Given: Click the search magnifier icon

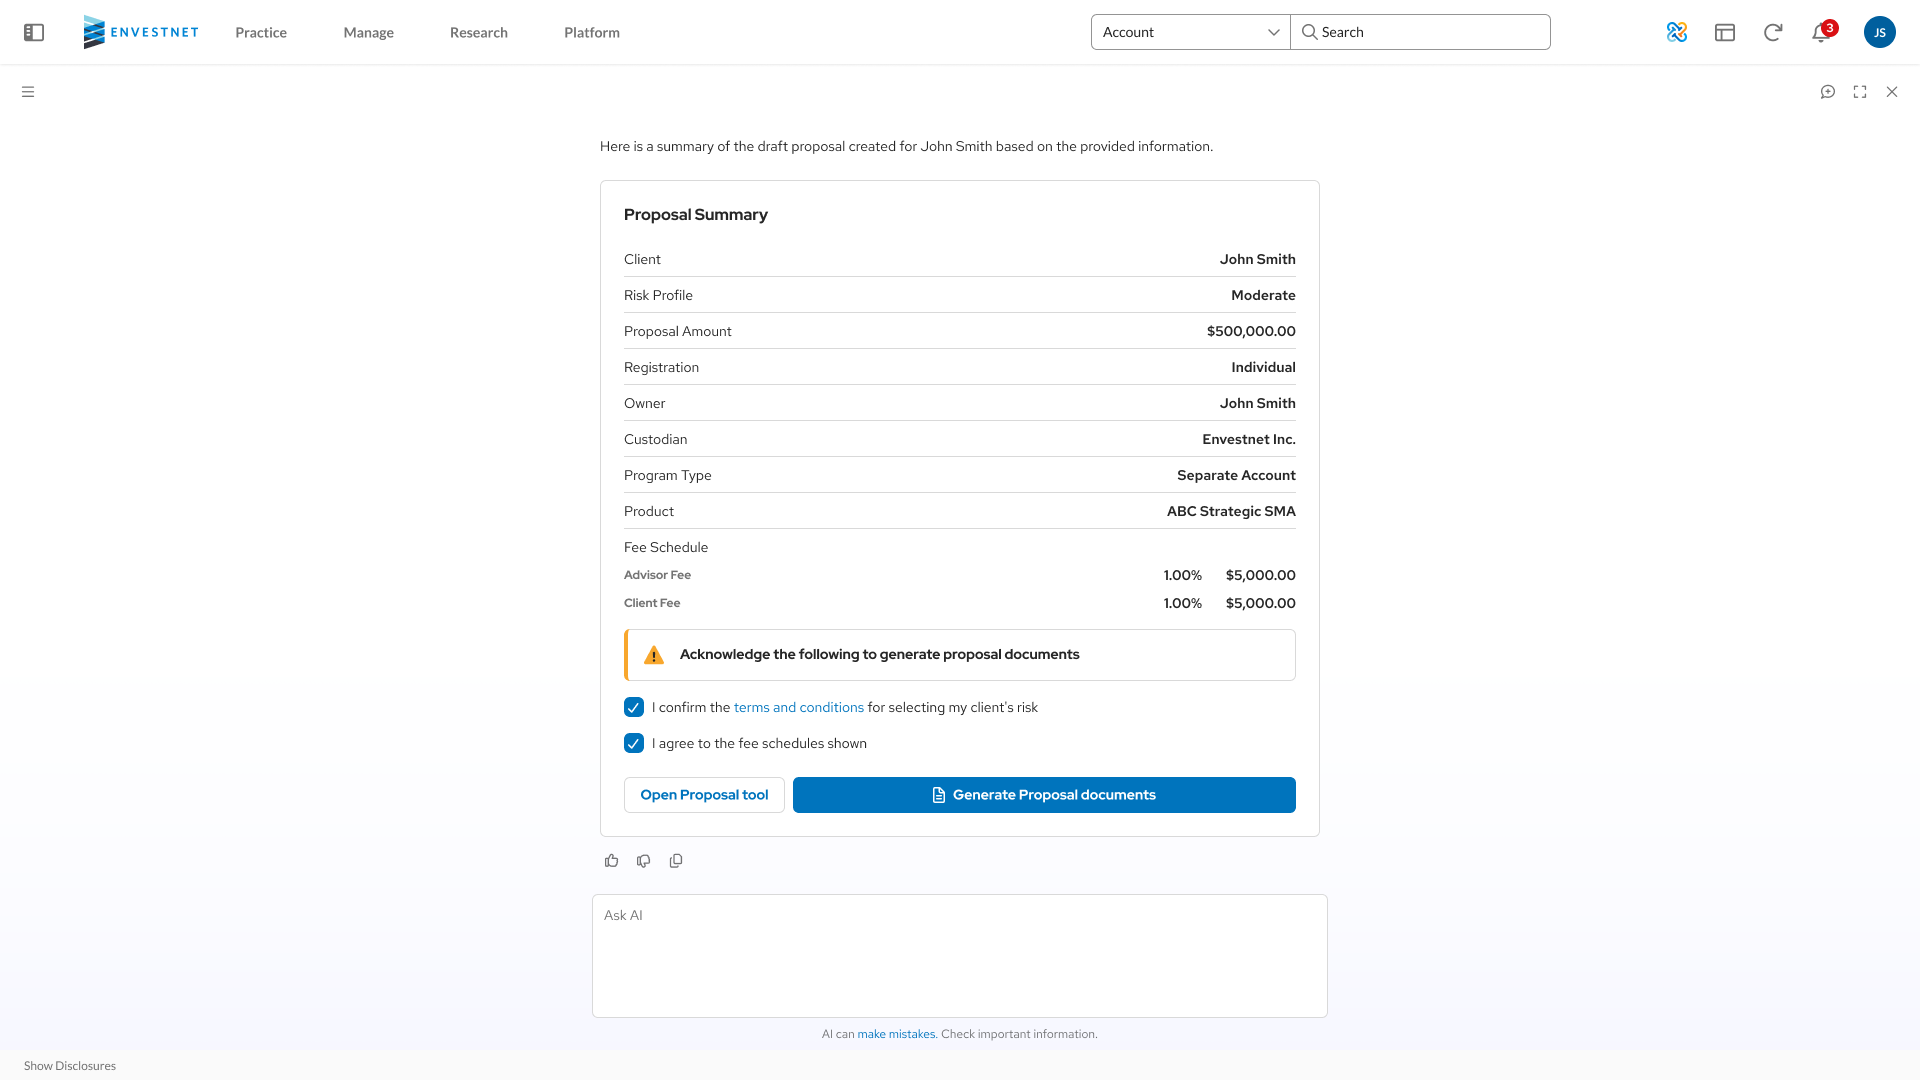Looking at the screenshot, I should coord(1309,32).
